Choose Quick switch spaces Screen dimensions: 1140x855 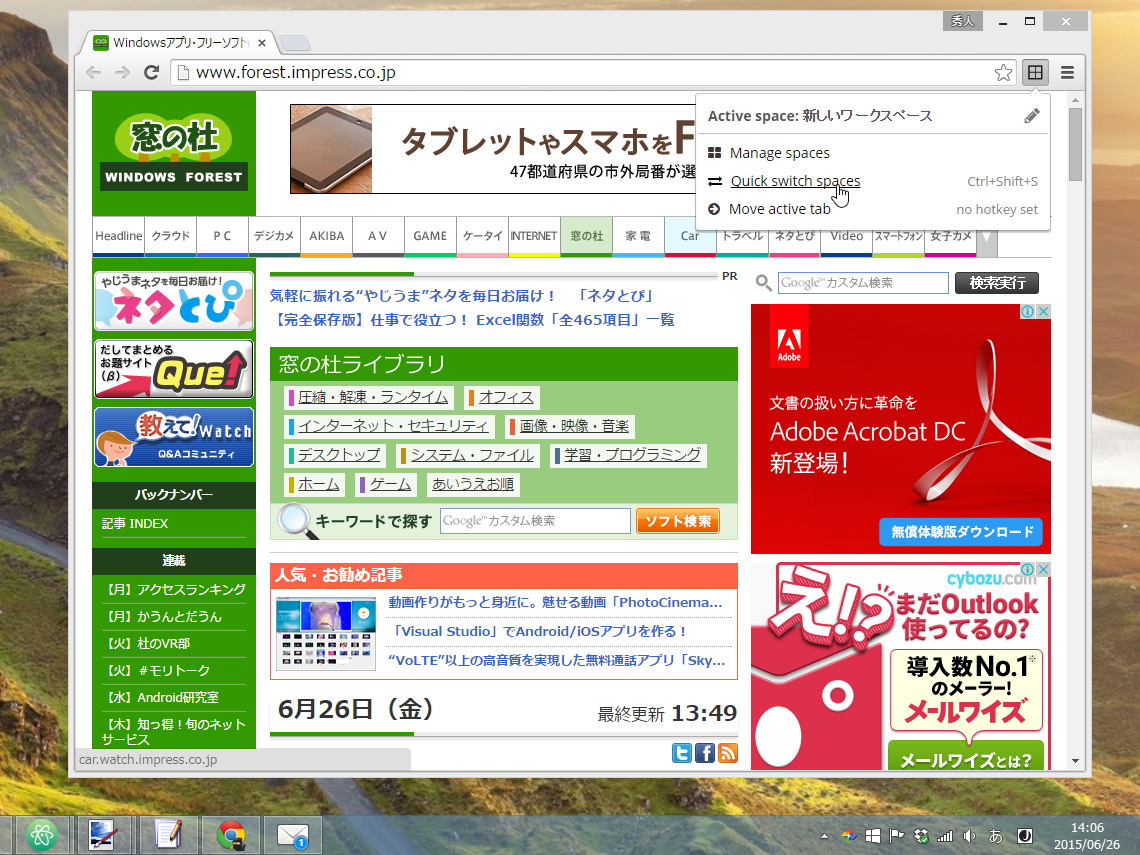[795, 181]
